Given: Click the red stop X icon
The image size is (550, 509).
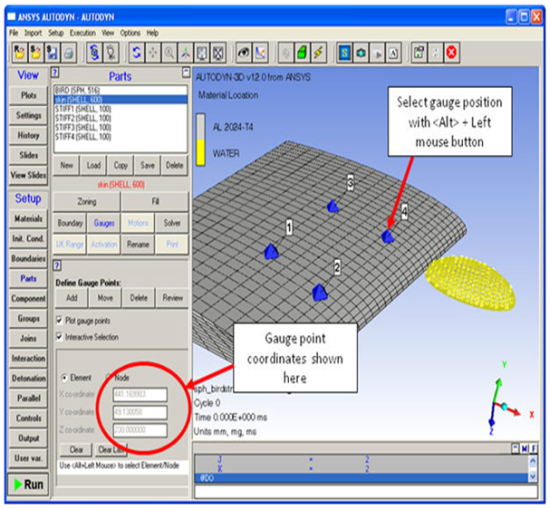Looking at the screenshot, I should pyautogui.click(x=451, y=53).
